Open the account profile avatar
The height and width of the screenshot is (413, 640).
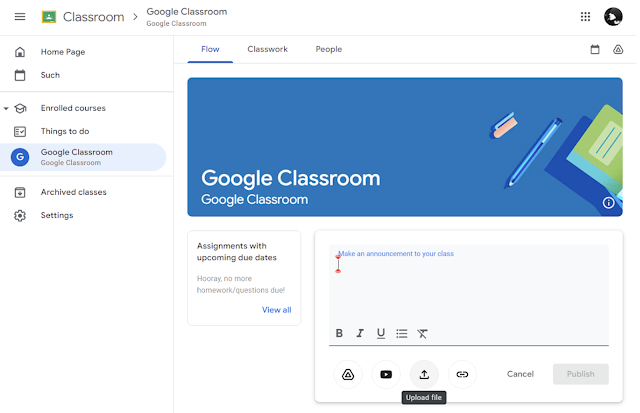613,17
